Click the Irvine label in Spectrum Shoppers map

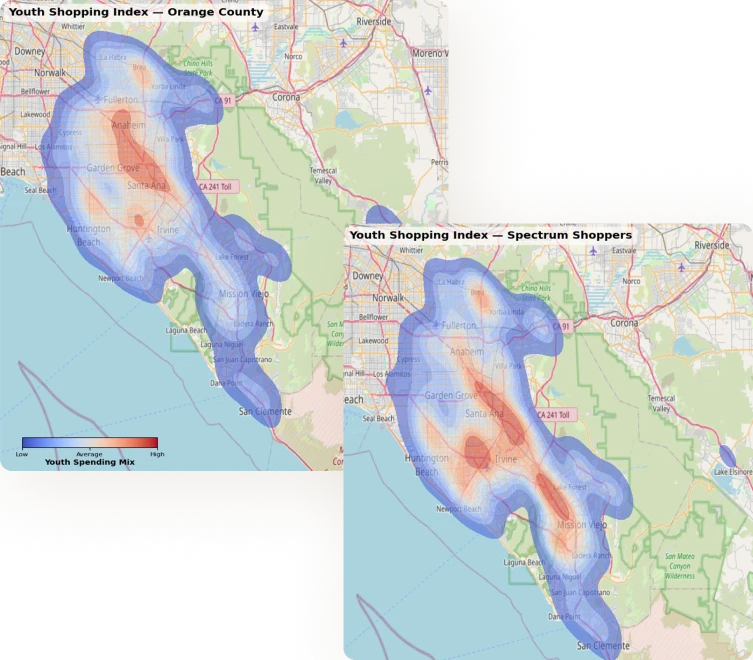point(506,459)
